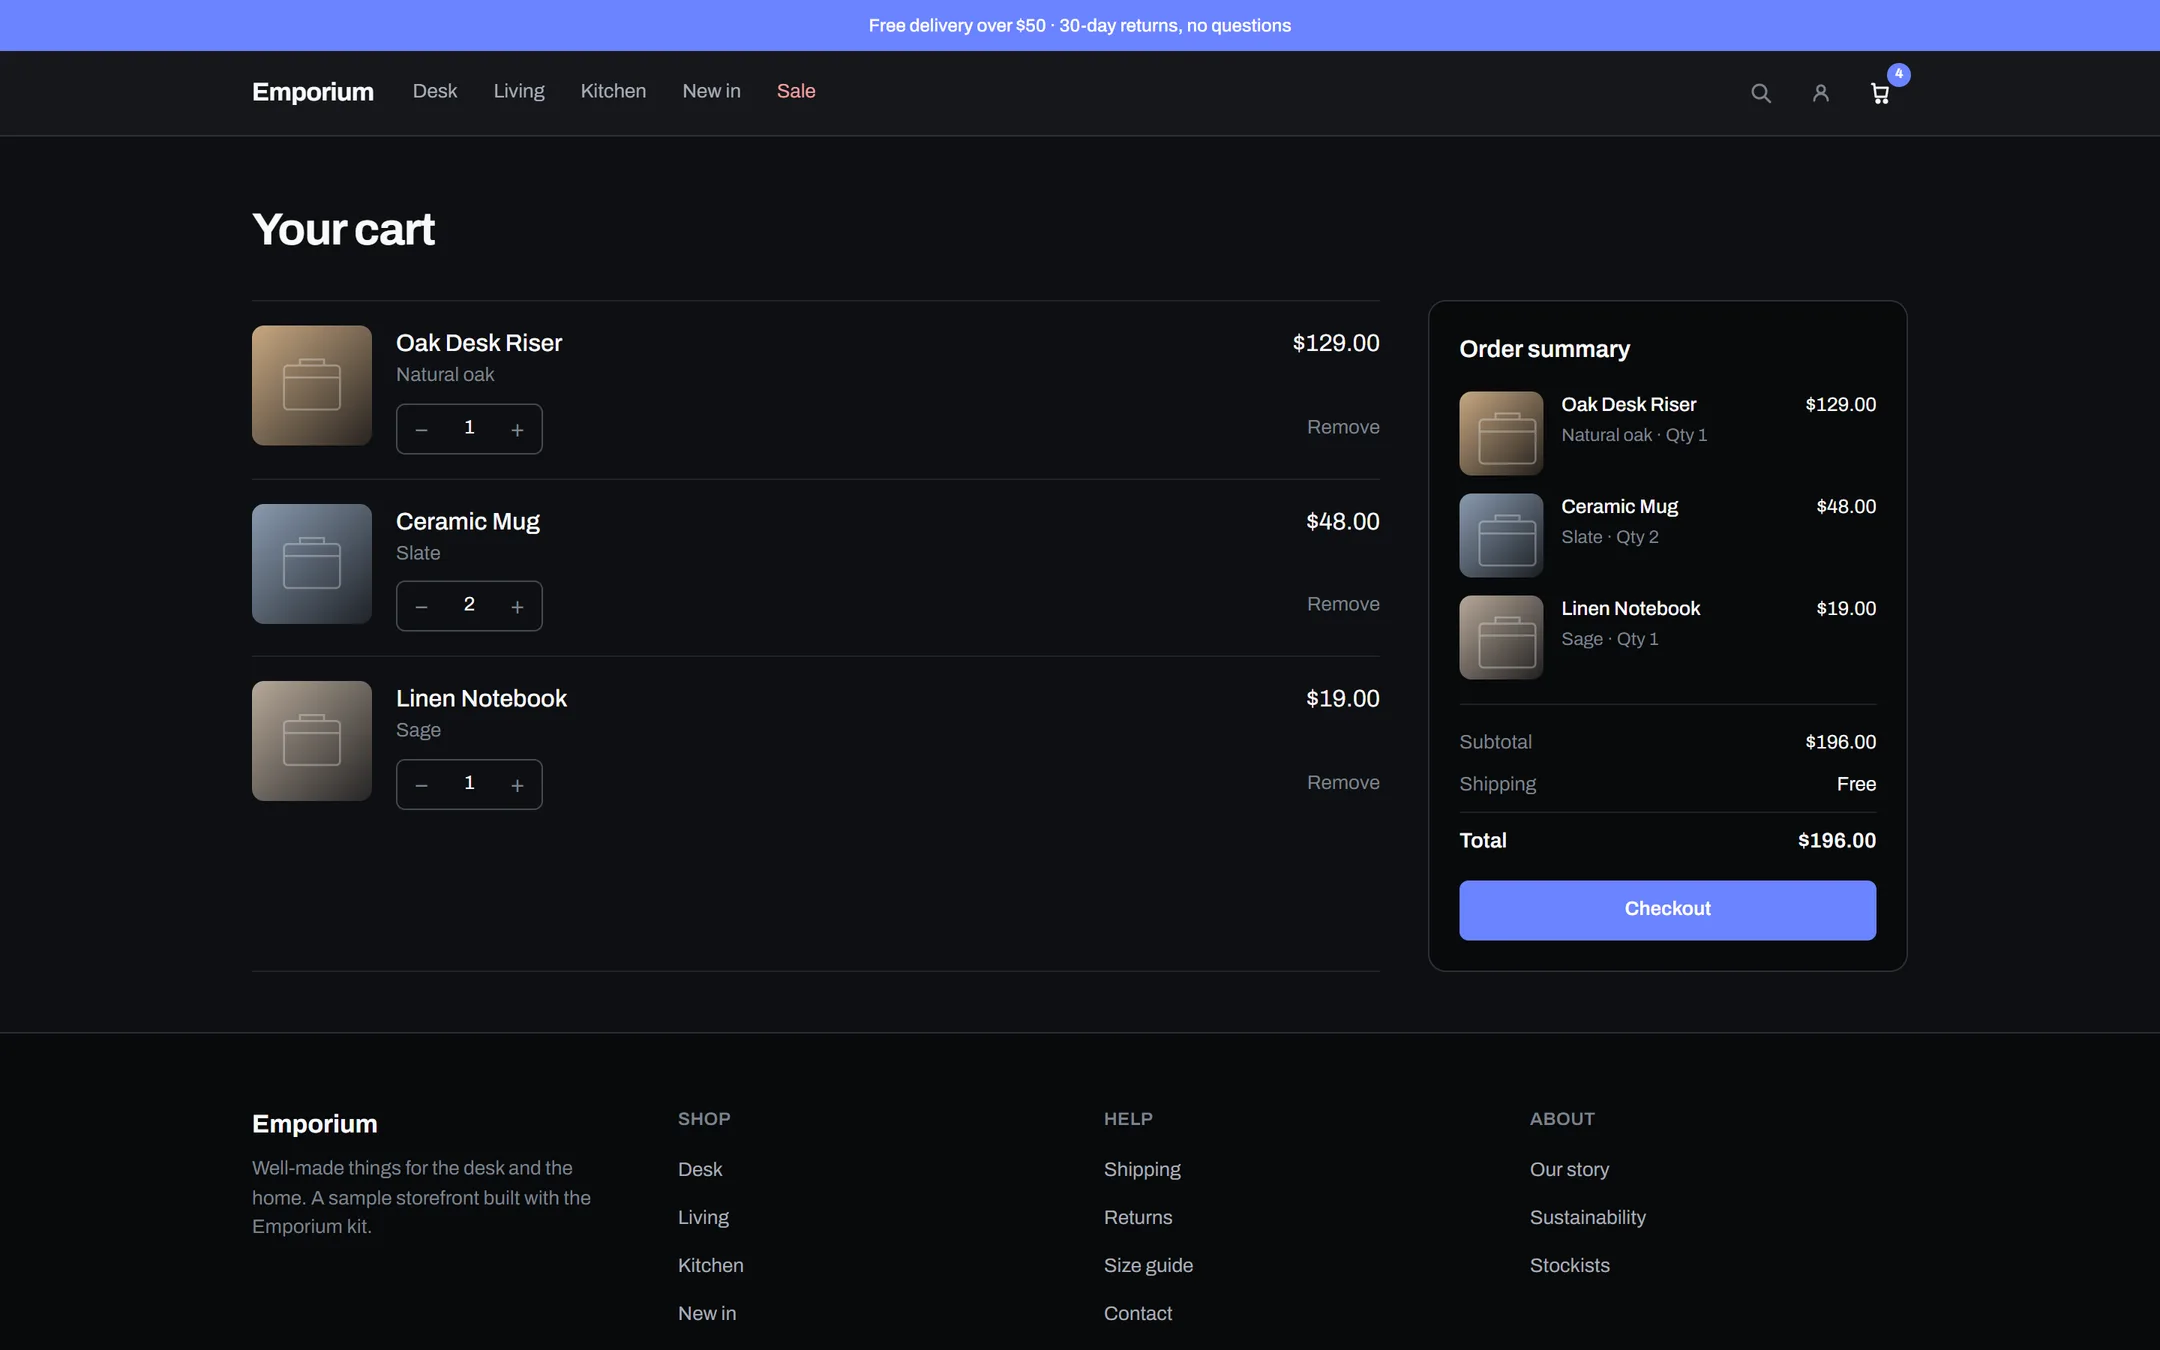Remove Ceramic Mug from cart
This screenshot has width=2160, height=1350.
(1343, 604)
